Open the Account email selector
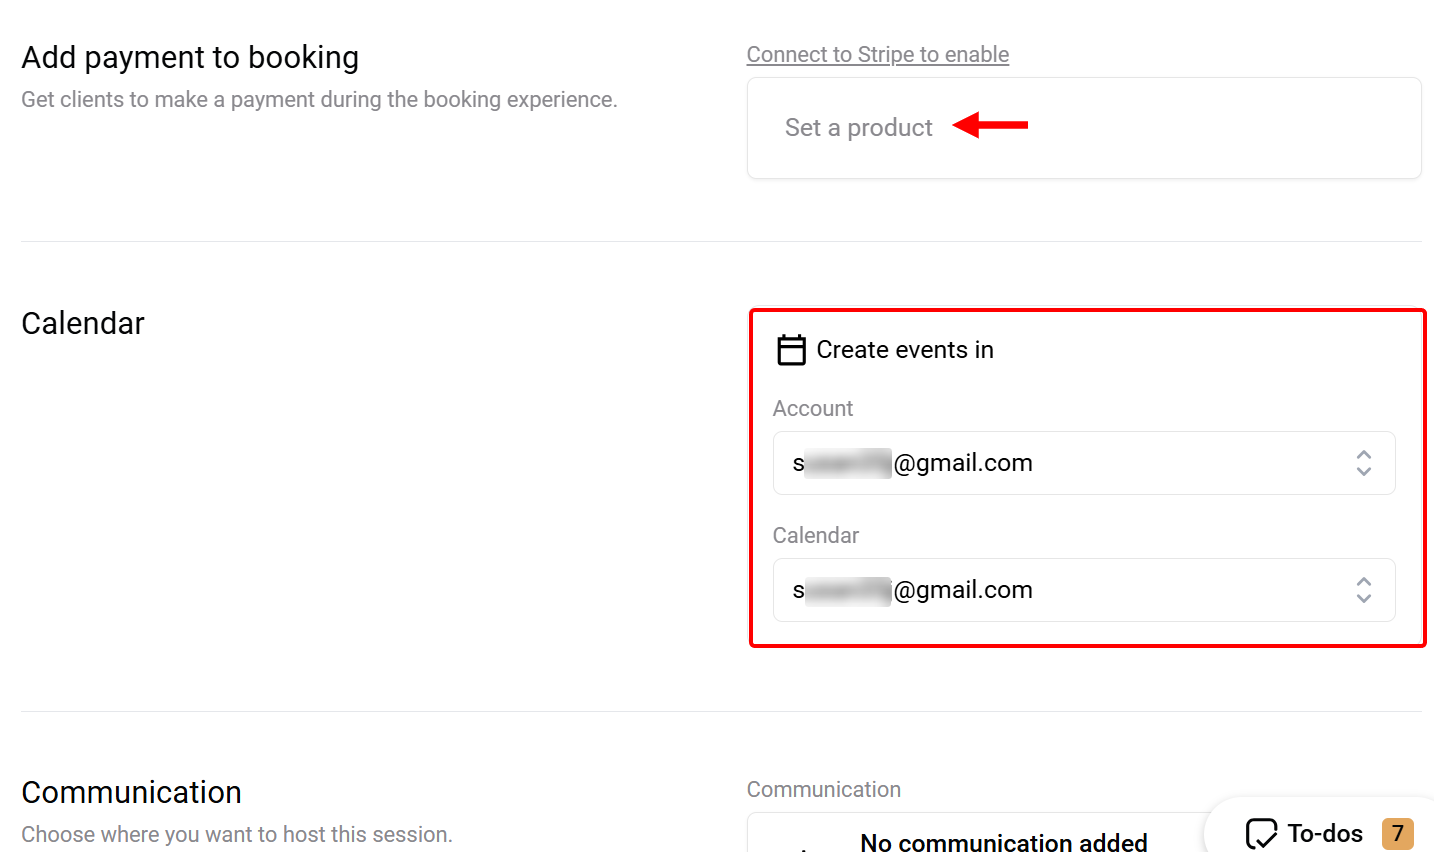 1060,463
